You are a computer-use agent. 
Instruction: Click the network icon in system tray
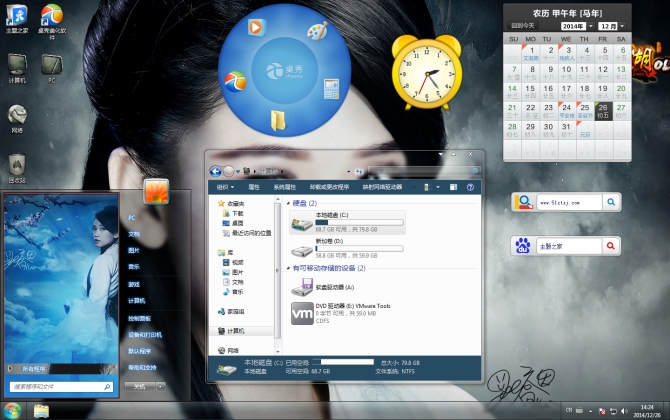tap(613, 411)
